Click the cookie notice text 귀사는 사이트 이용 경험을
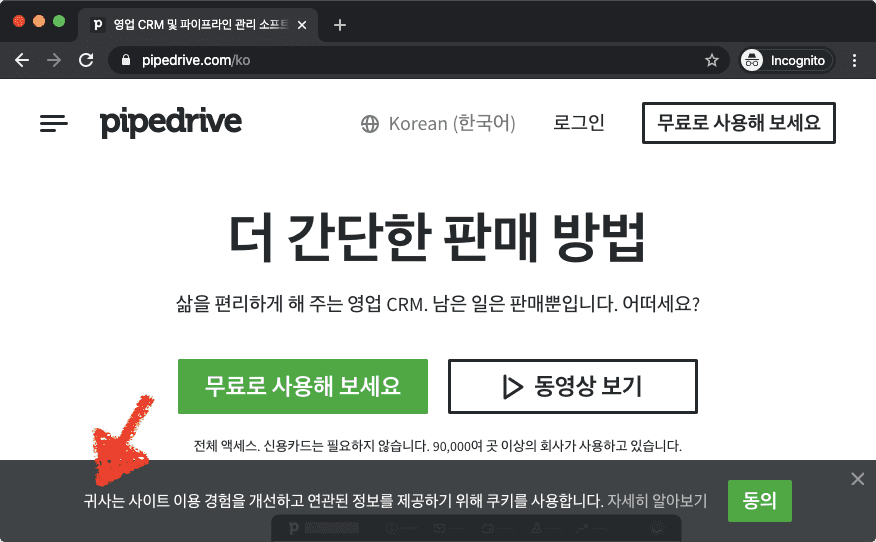Viewport: 876px width, 542px height. [344, 501]
